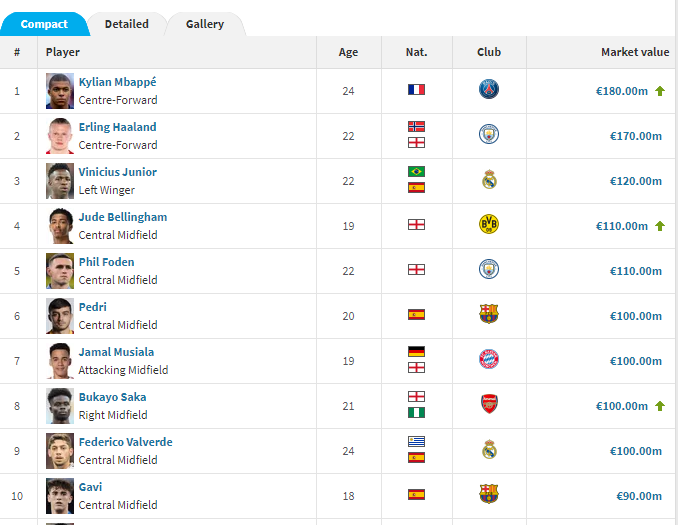The image size is (678, 525).
Task: Click the Brazil flag in Vinicius Junior's row
Action: pos(416,171)
